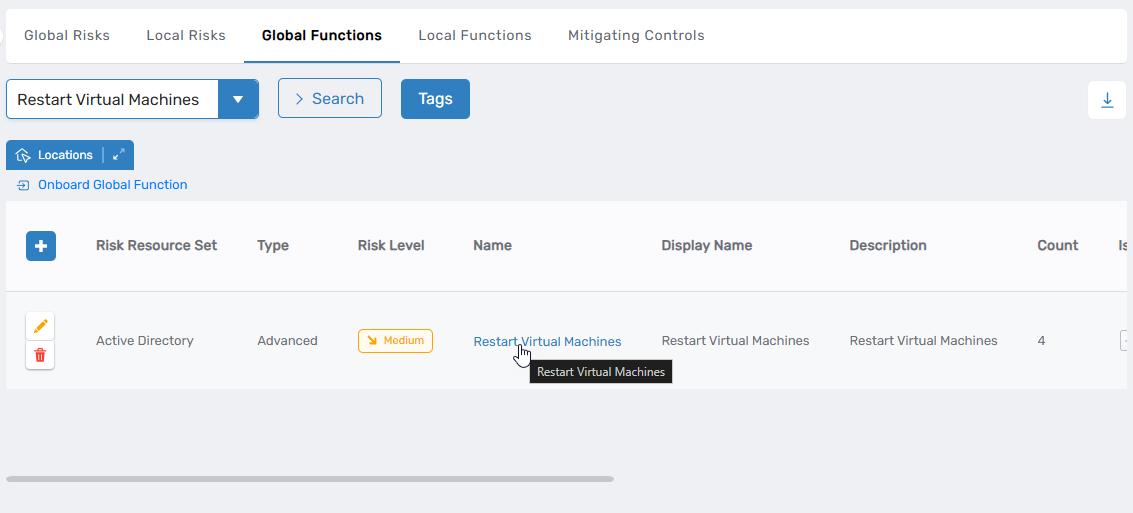Click the Onboard Global Function icon

point(23,185)
